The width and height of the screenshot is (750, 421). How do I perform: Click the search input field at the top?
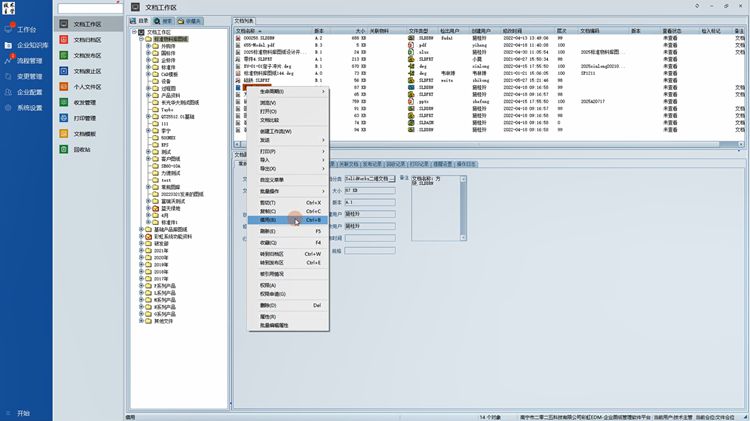(90, 8)
